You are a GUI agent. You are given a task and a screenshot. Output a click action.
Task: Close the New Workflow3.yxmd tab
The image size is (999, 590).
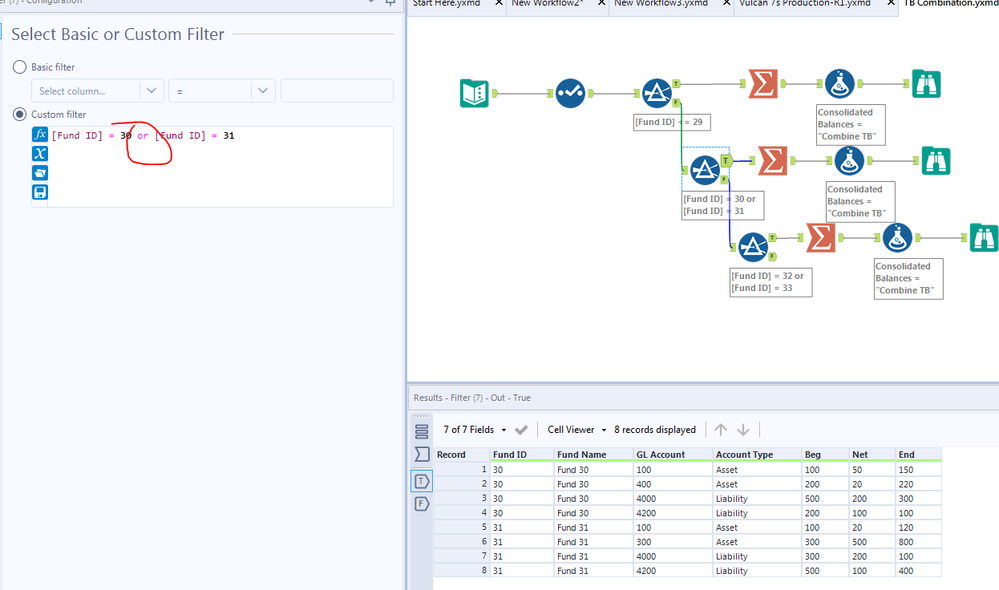(726, 3)
